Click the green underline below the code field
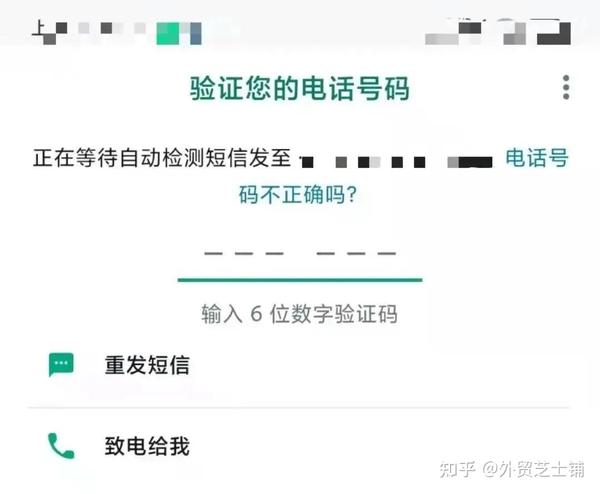Image resolution: width=600 pixels, height=494 pixels. (x=300, y=280)
